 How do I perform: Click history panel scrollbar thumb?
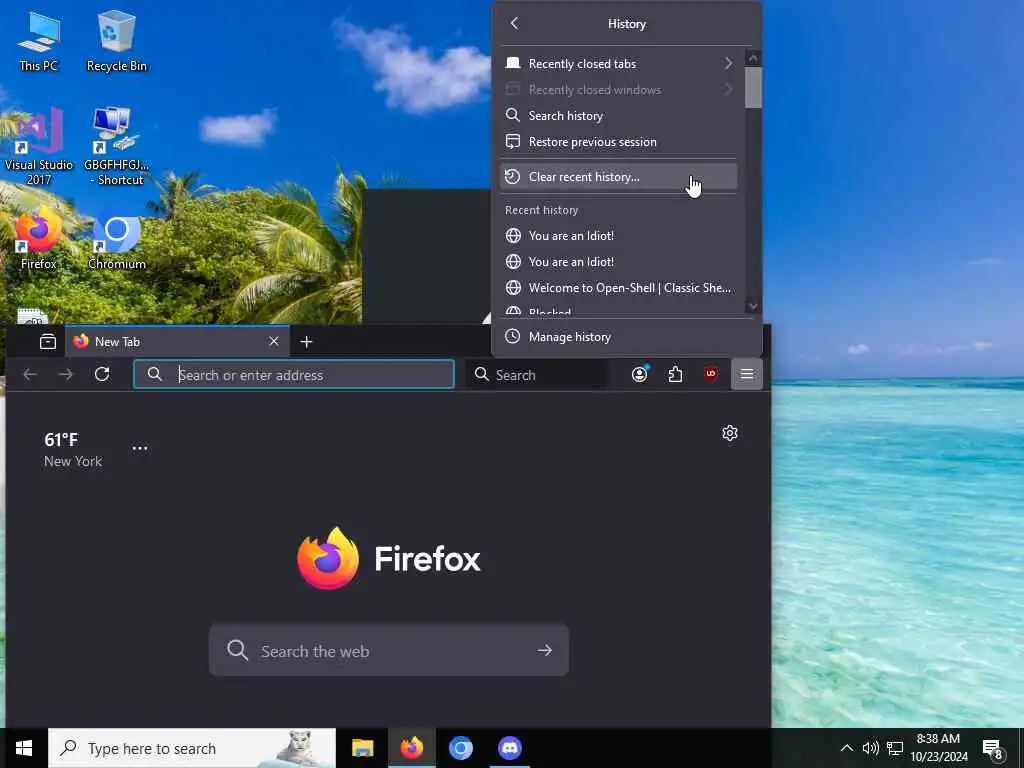[753, 87]
